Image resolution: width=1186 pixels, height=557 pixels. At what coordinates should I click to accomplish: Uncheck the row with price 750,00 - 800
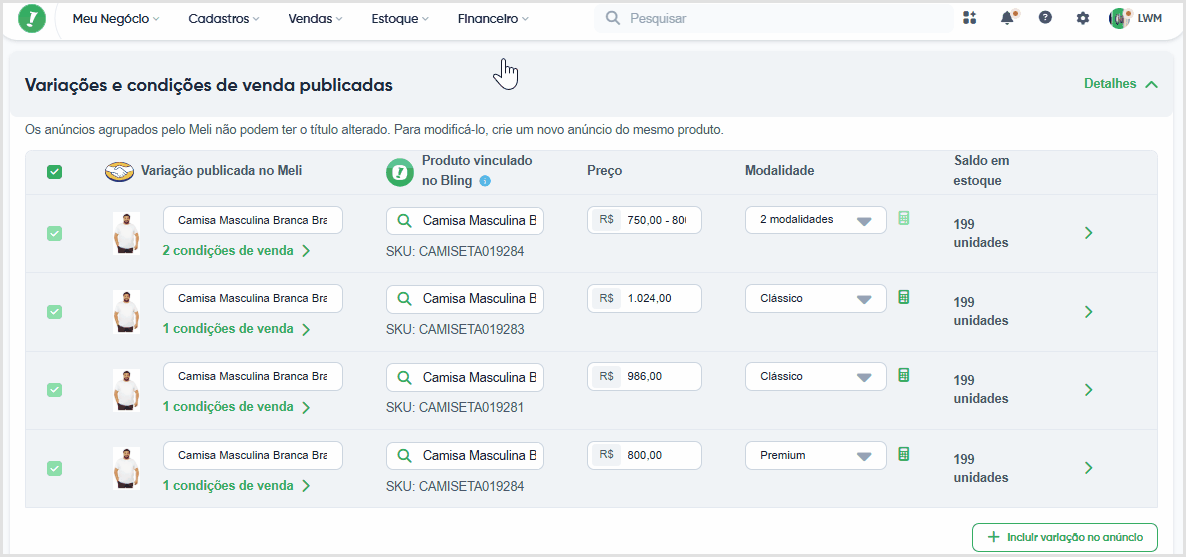pos(54,234)
